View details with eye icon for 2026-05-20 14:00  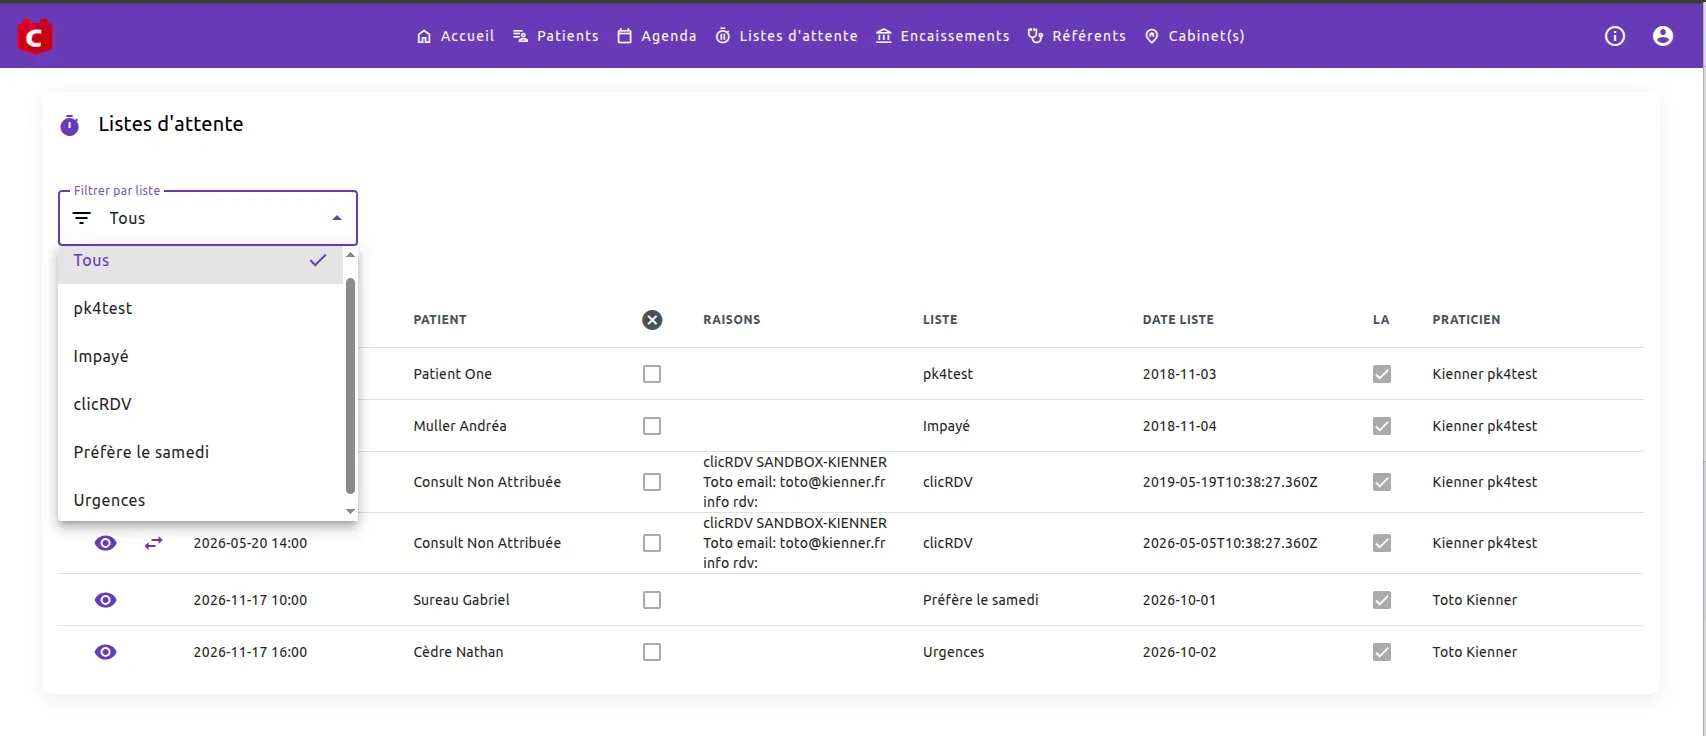tap(105, 543)
